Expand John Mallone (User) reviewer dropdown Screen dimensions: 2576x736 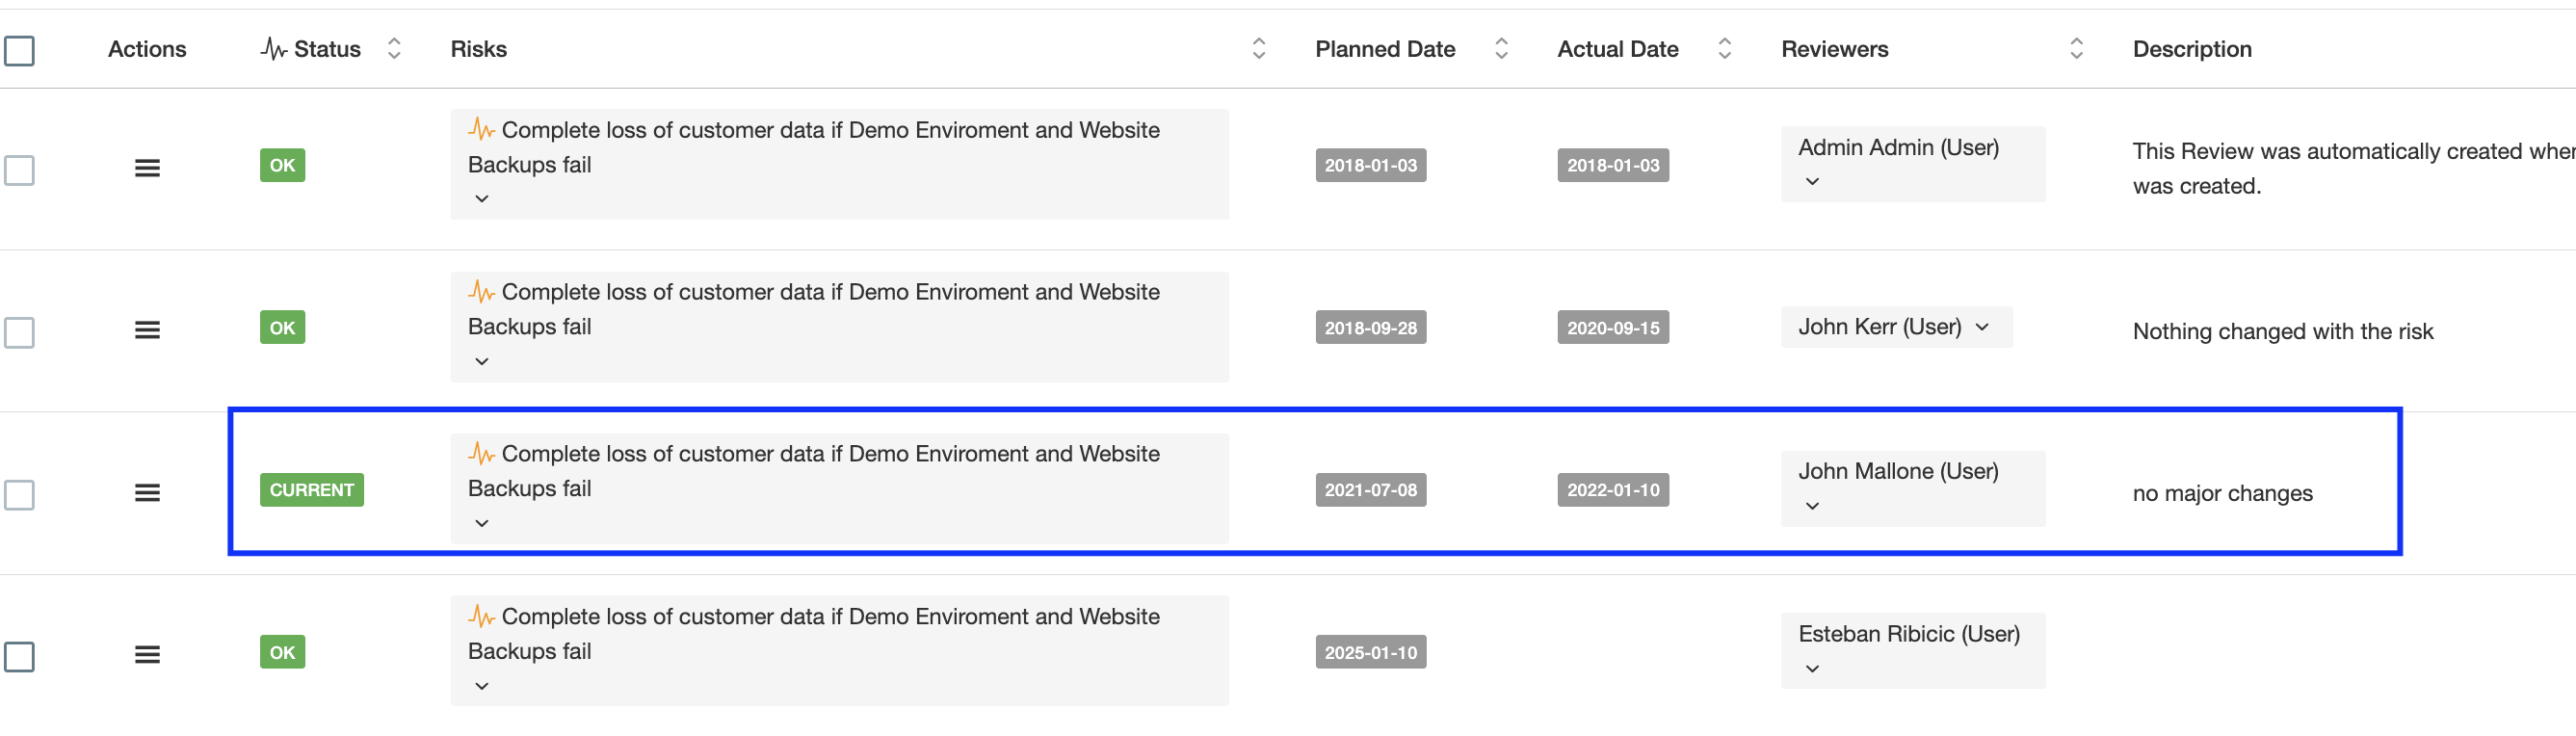(1811, 506)
